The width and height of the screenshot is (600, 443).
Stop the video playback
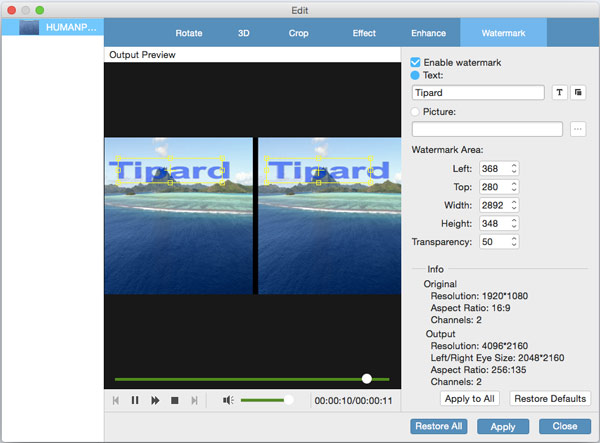pos(175,401)
